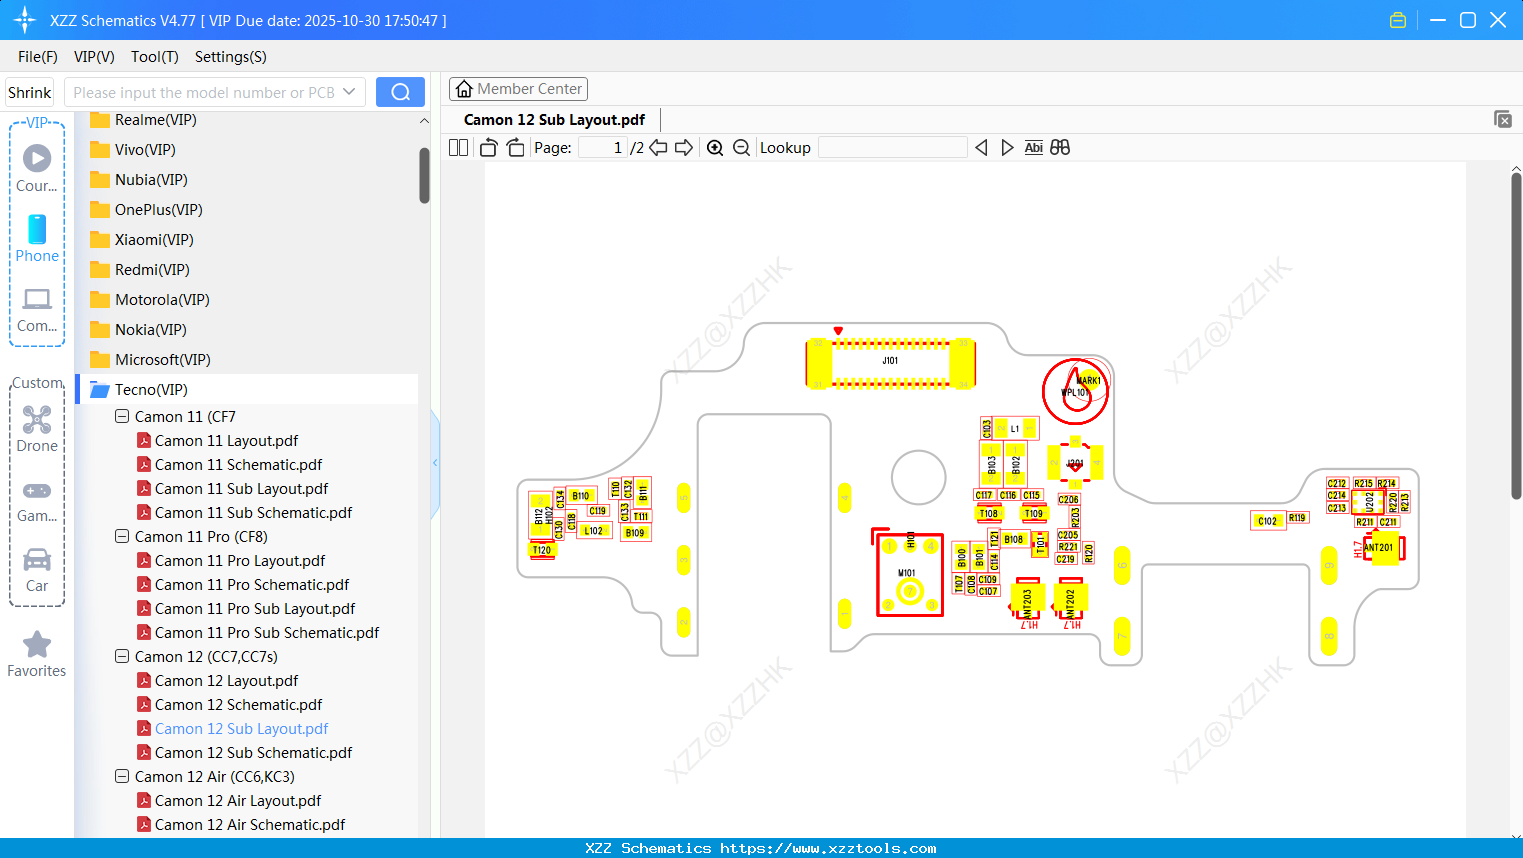
Task: Open the Courses sidebar icon
Action: [x=37, y=168]
